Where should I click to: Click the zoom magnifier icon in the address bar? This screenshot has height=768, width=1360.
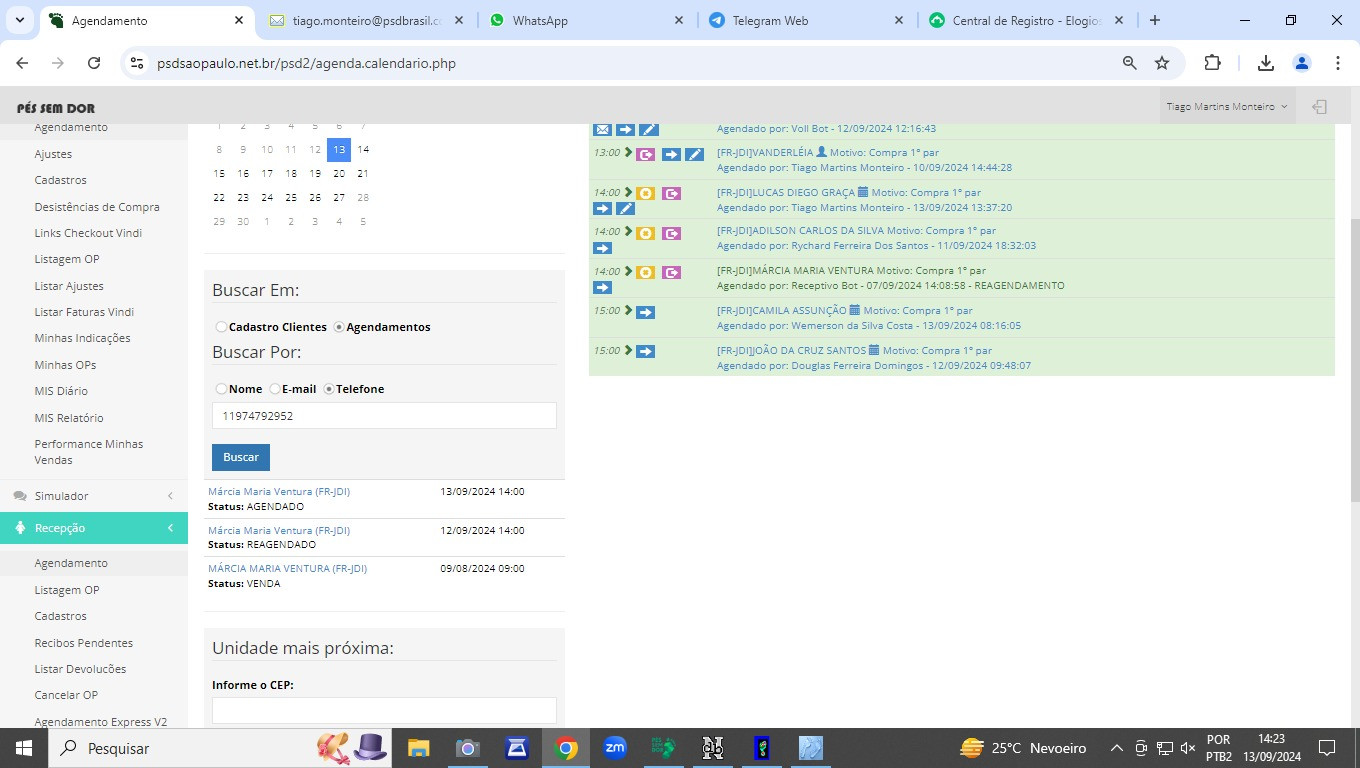pyautogui.click(x=1130, y=63)
